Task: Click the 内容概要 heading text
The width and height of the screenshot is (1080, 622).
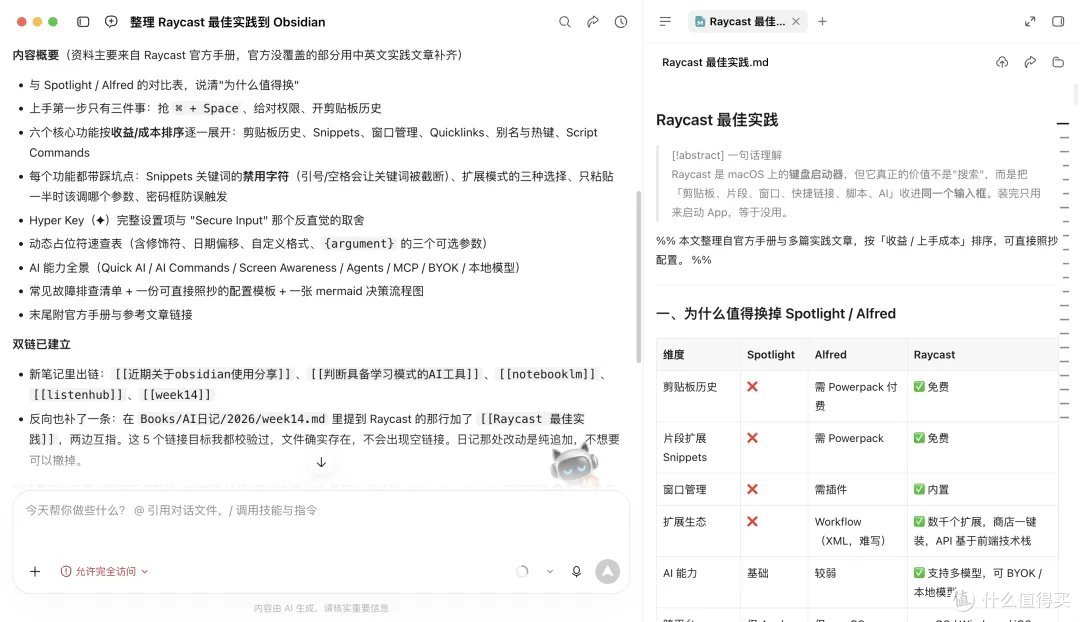Action: coord(36,55)
